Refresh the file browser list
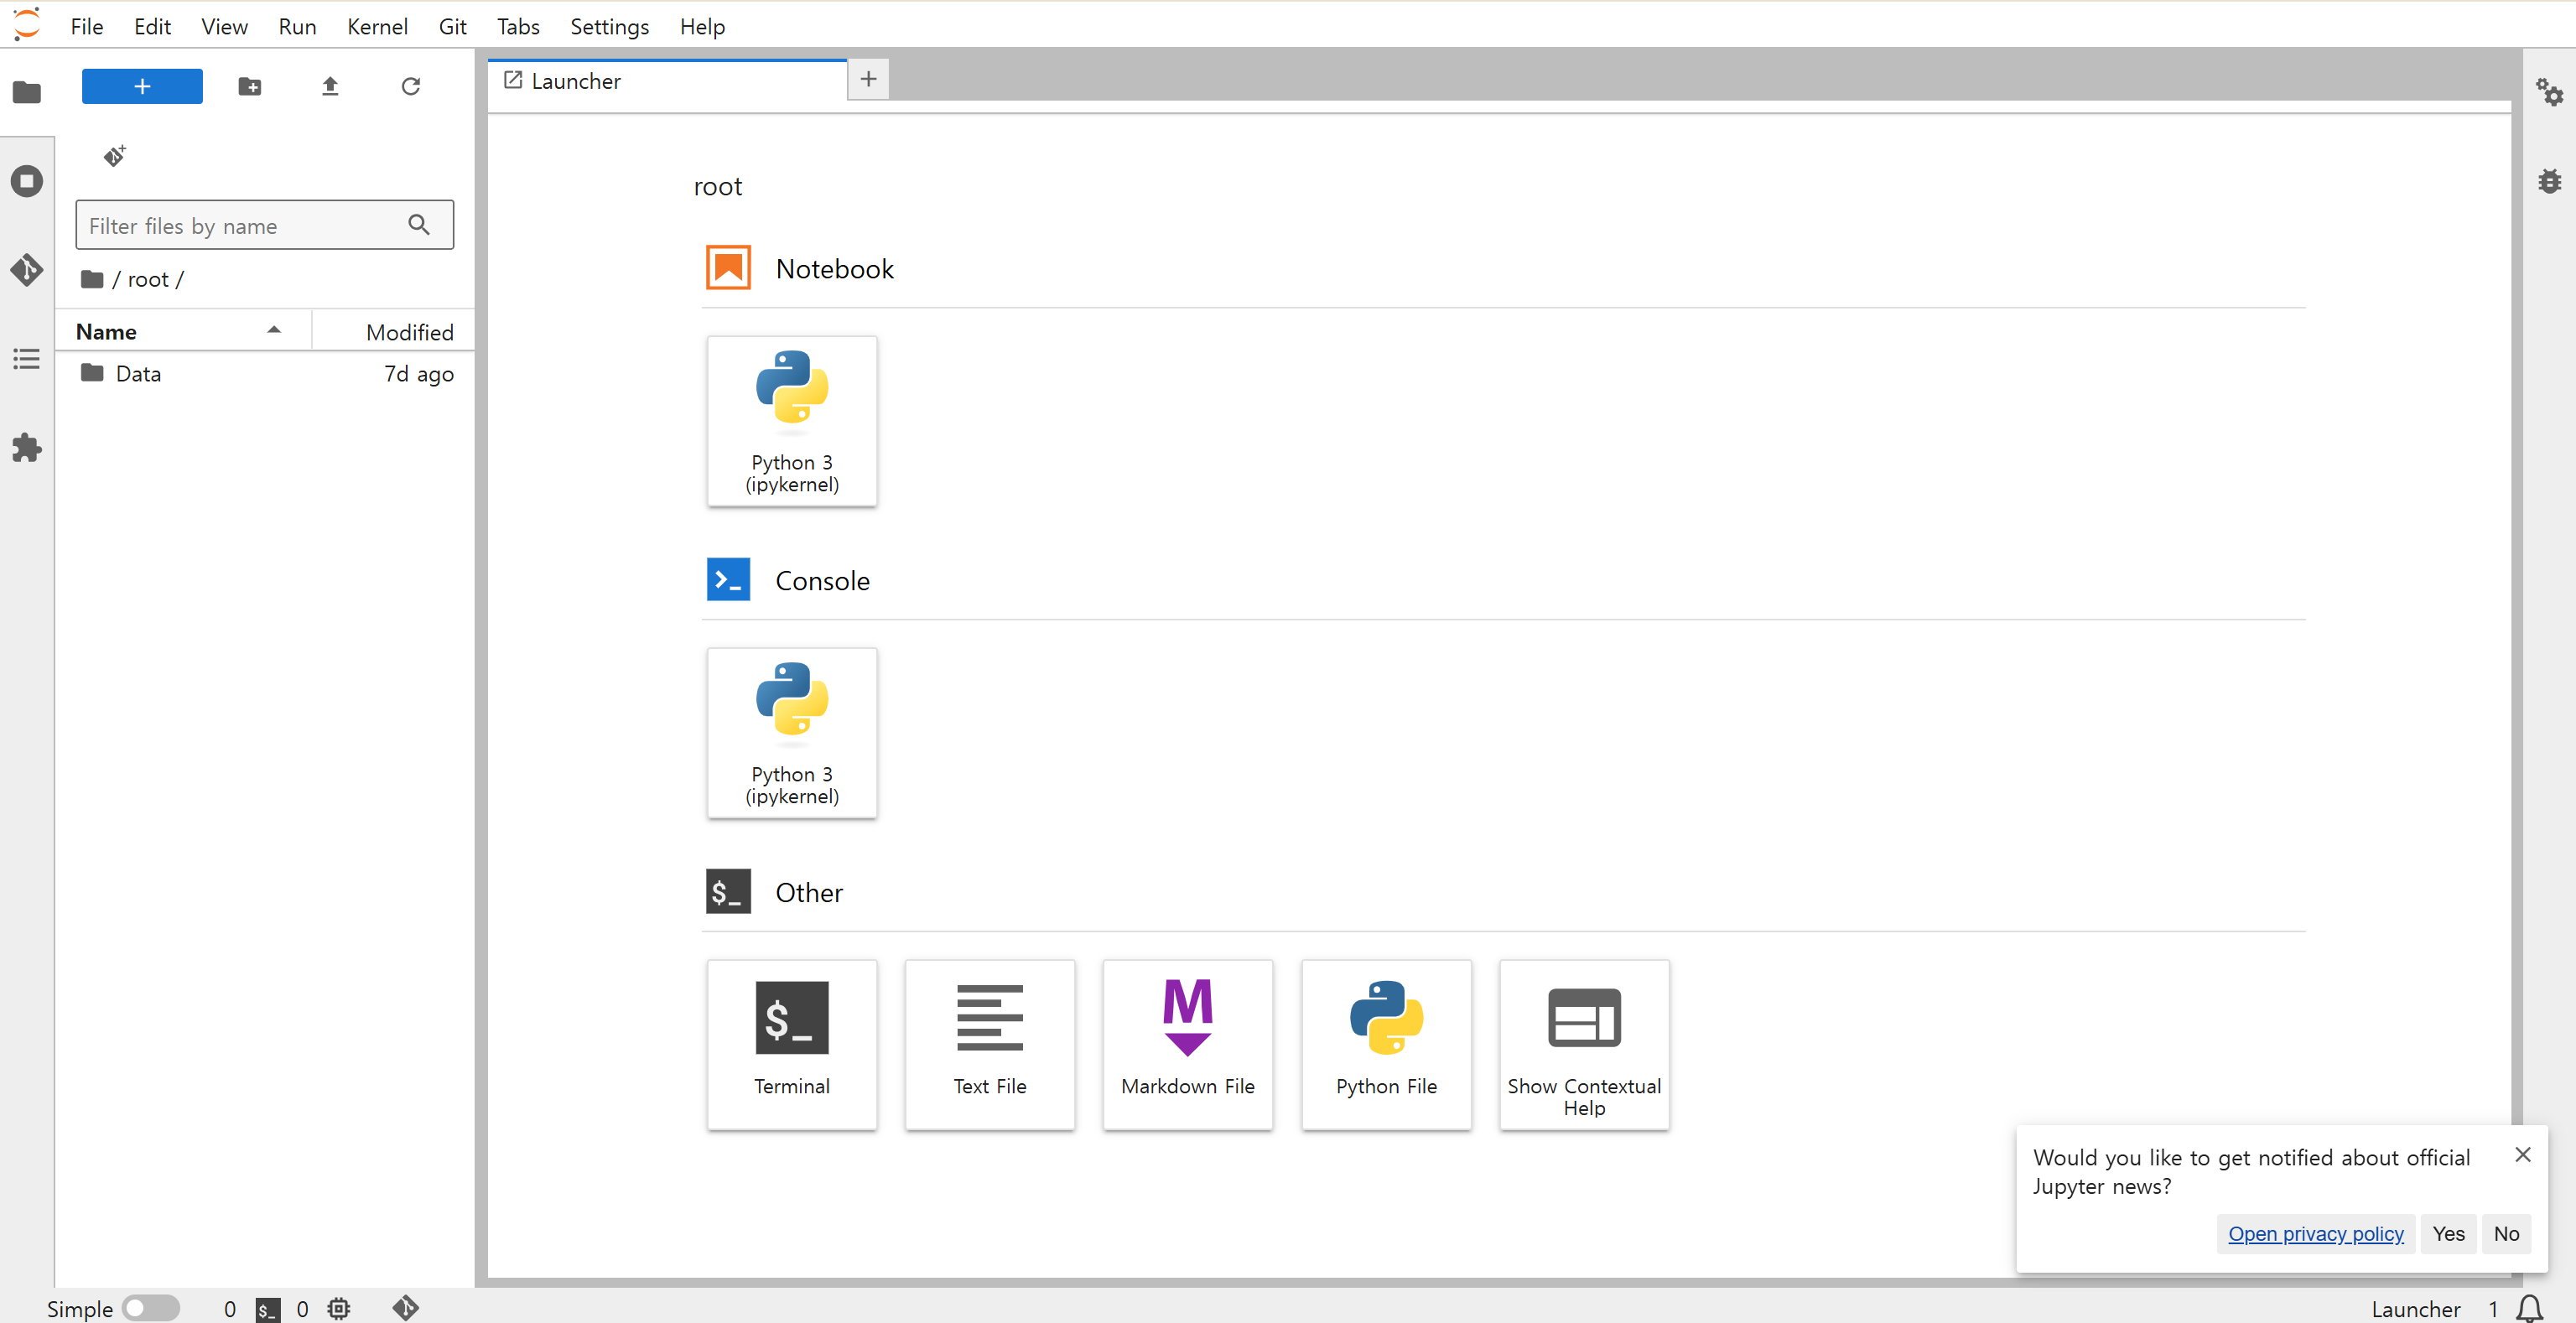Screen dimensions: 2576x1323 point(410,86)
